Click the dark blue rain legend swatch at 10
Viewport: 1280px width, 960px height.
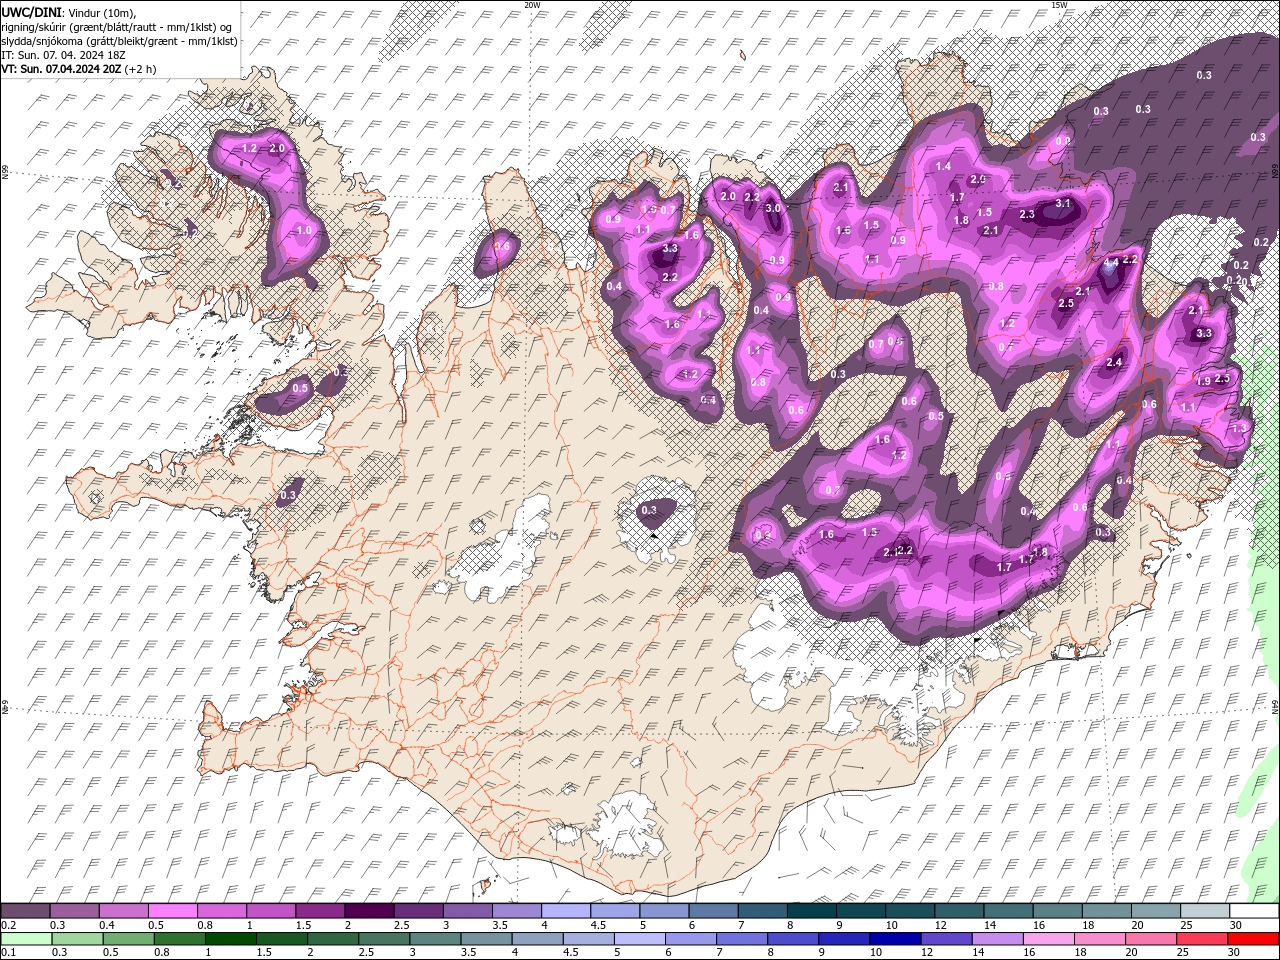click(x=895, y=939)
